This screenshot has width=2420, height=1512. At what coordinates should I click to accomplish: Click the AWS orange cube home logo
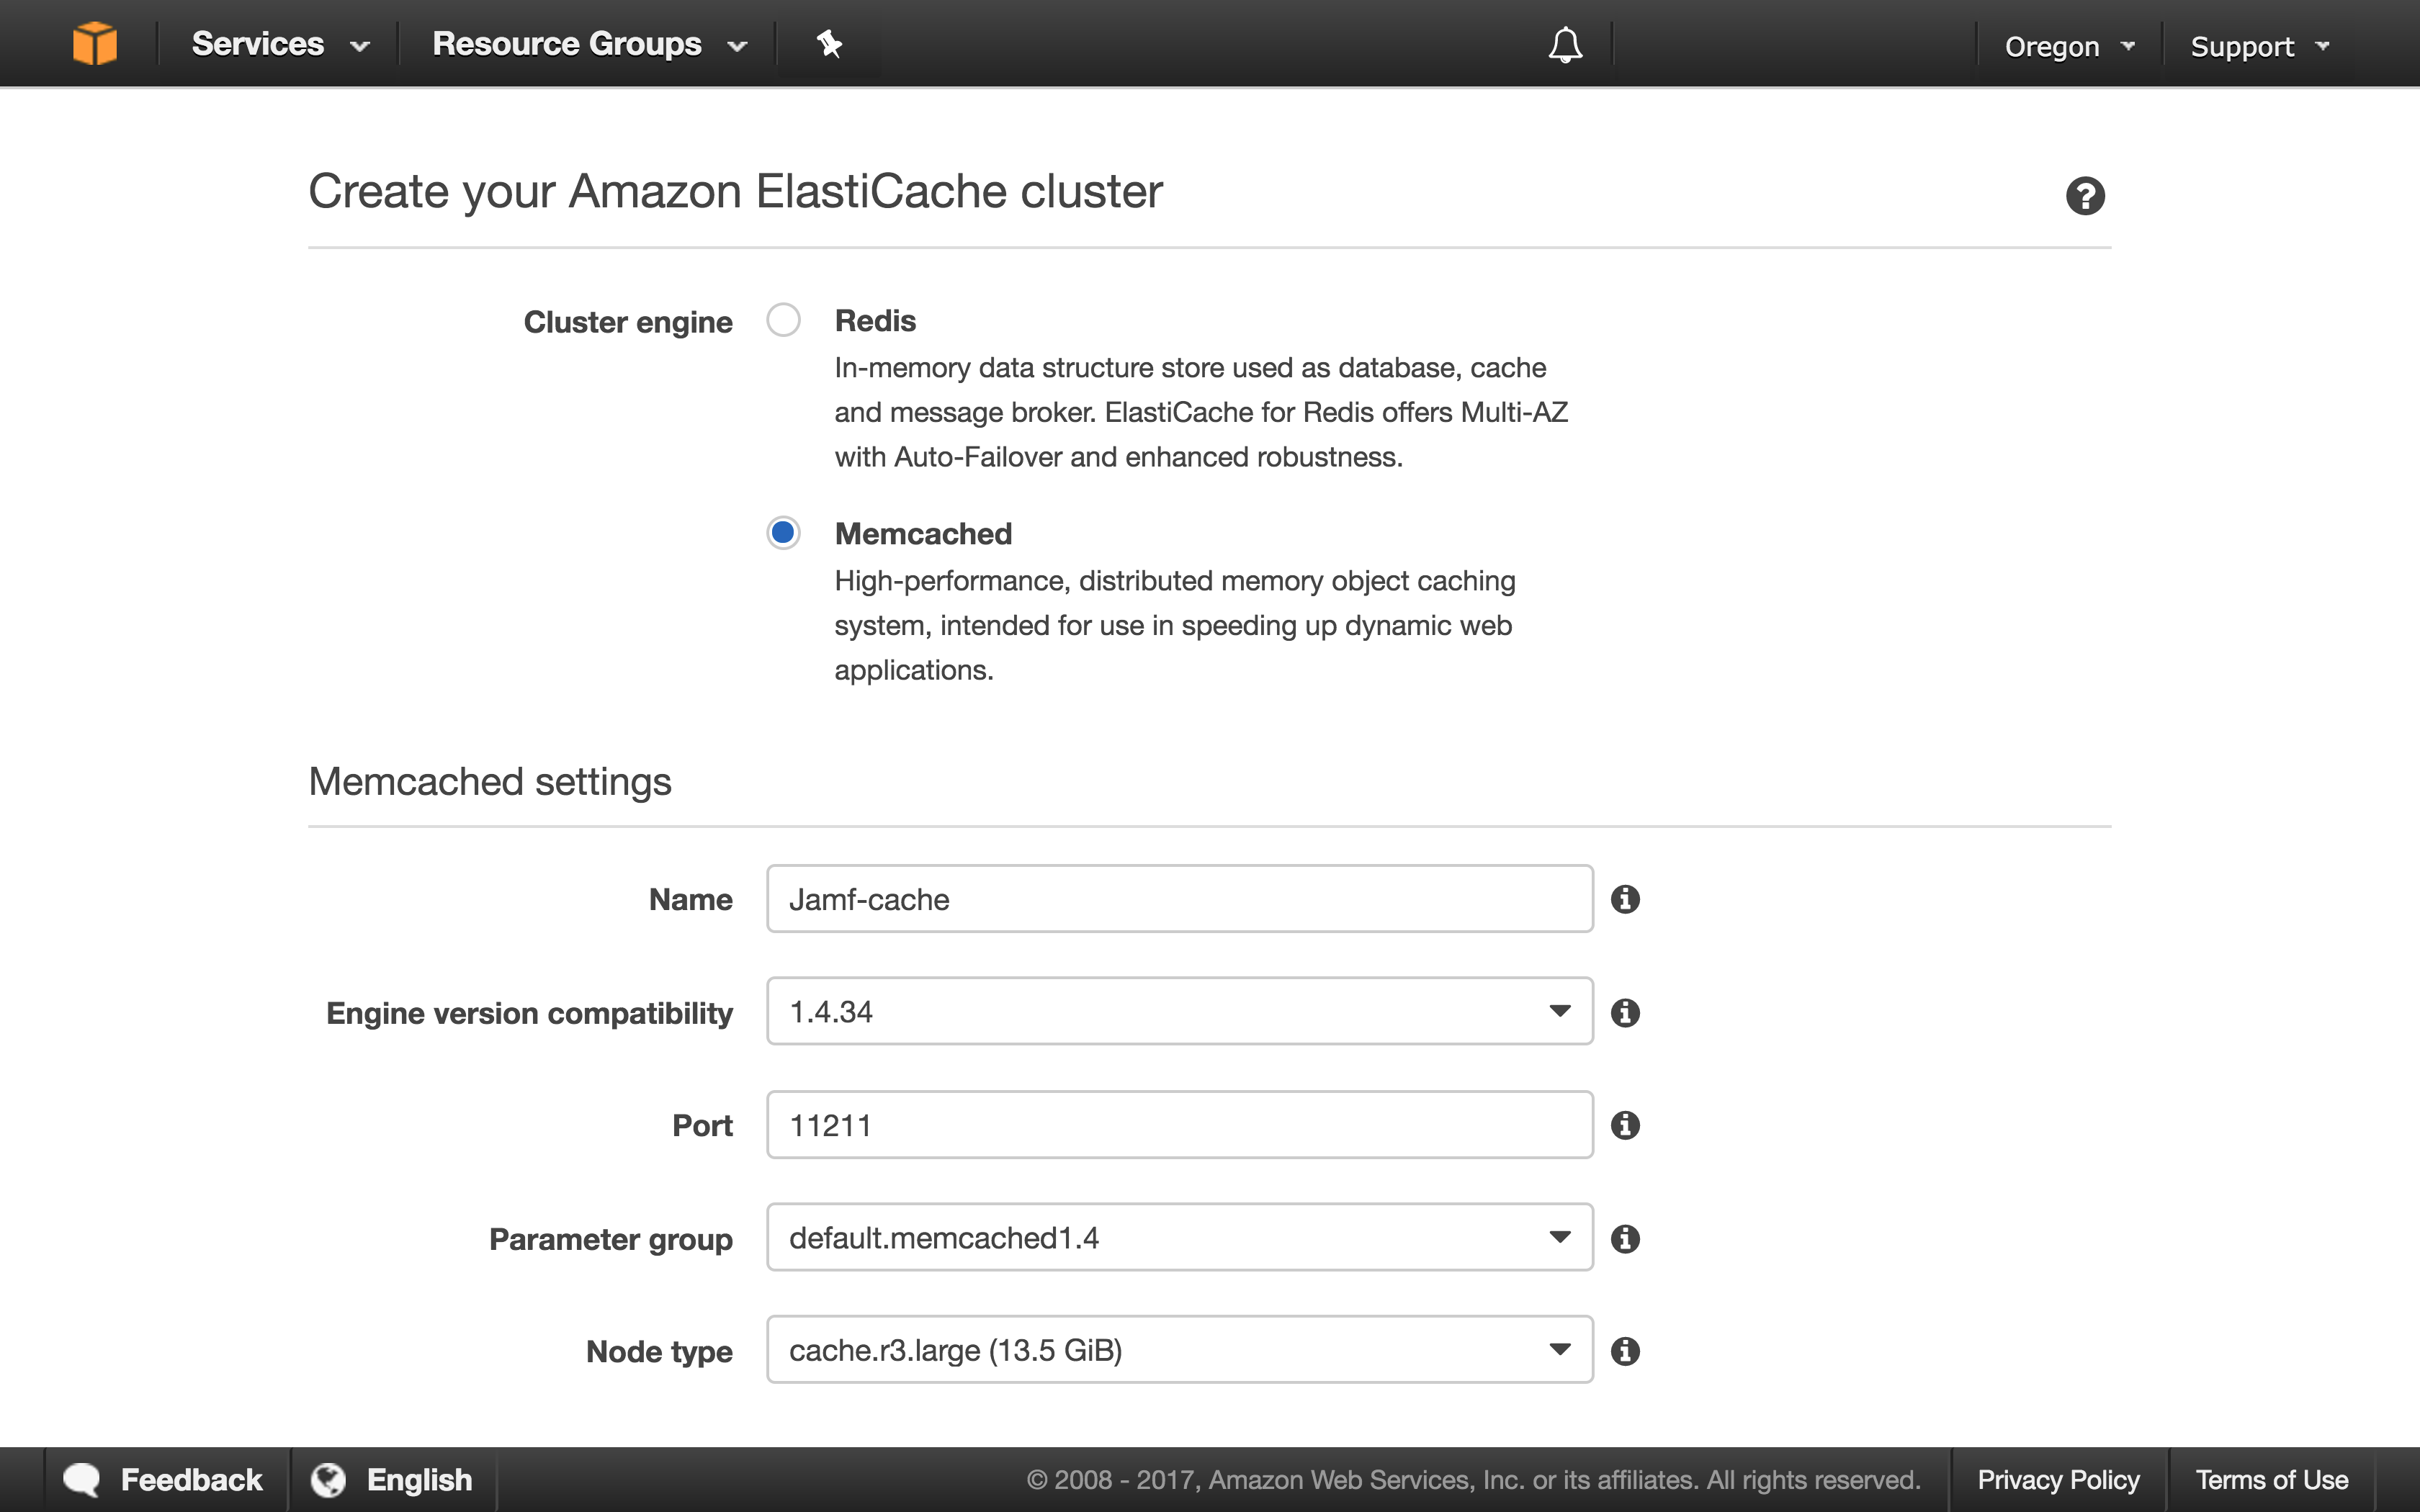click(x=95, y=44)
